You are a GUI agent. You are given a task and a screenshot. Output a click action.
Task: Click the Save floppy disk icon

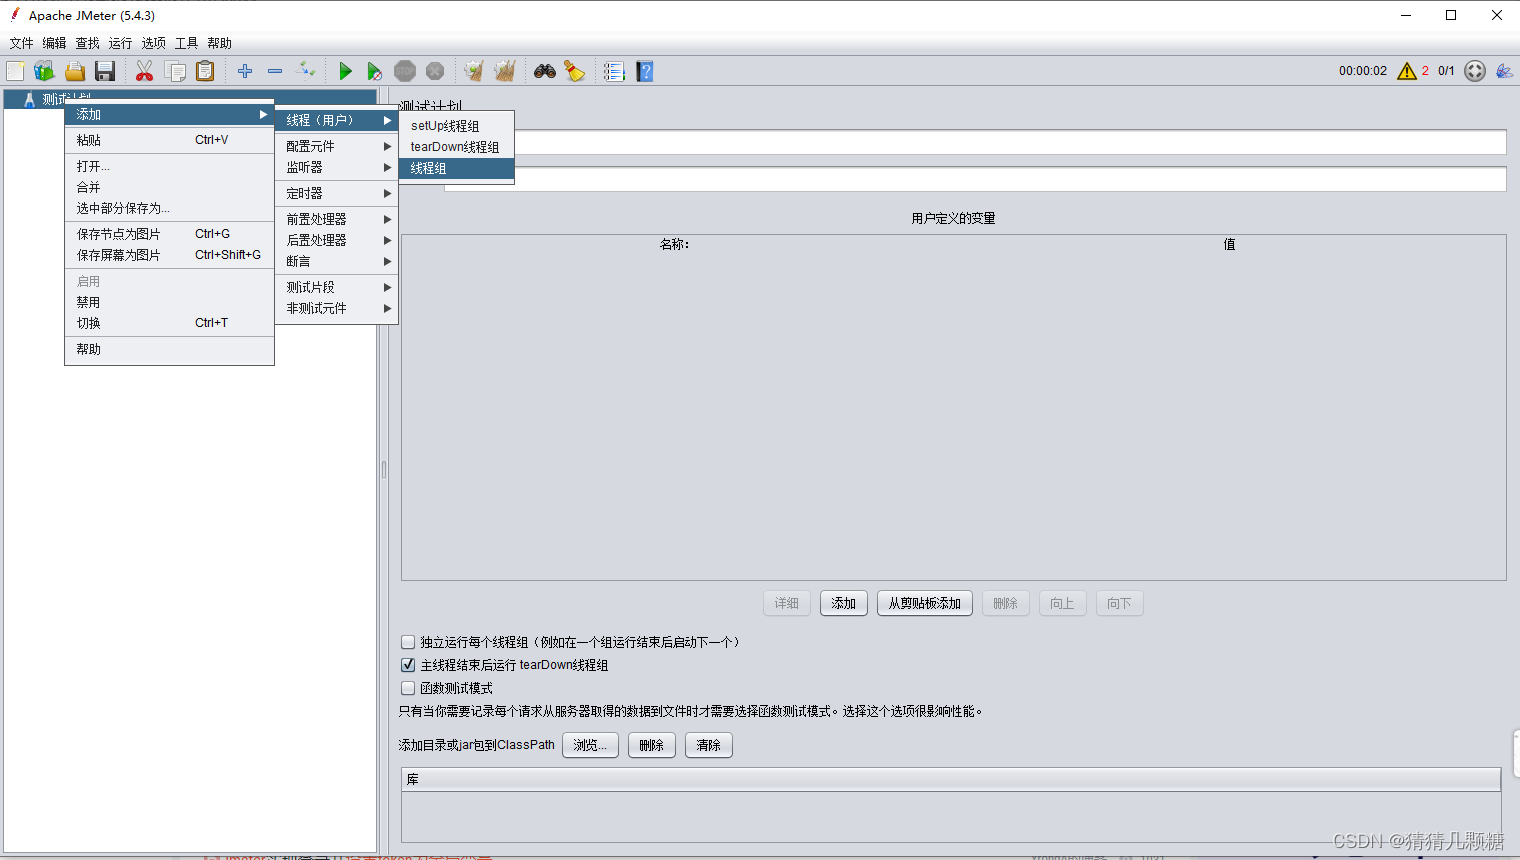point(105,71)
